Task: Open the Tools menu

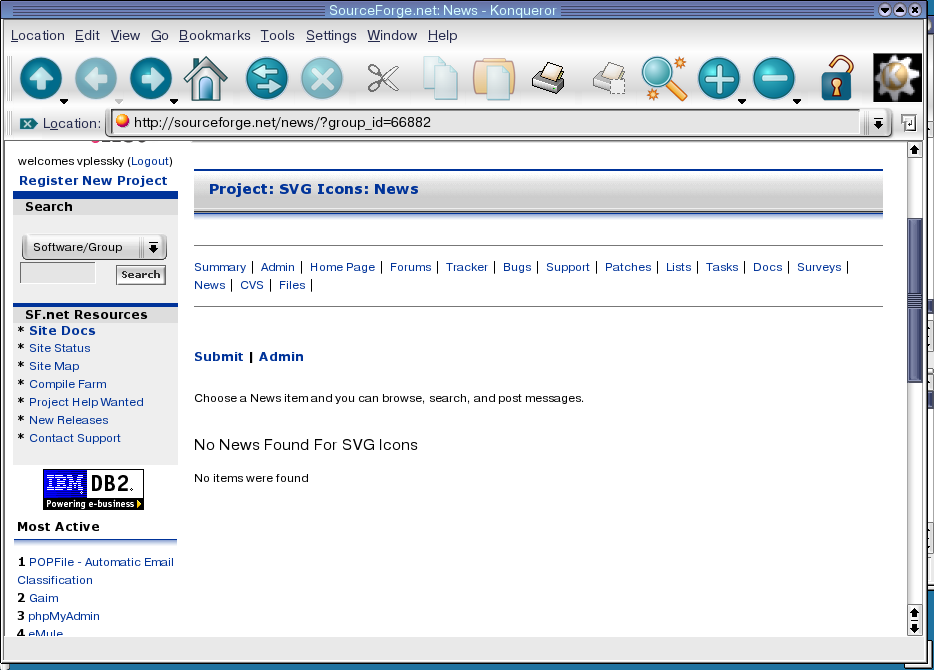Action: coord(278,36)
